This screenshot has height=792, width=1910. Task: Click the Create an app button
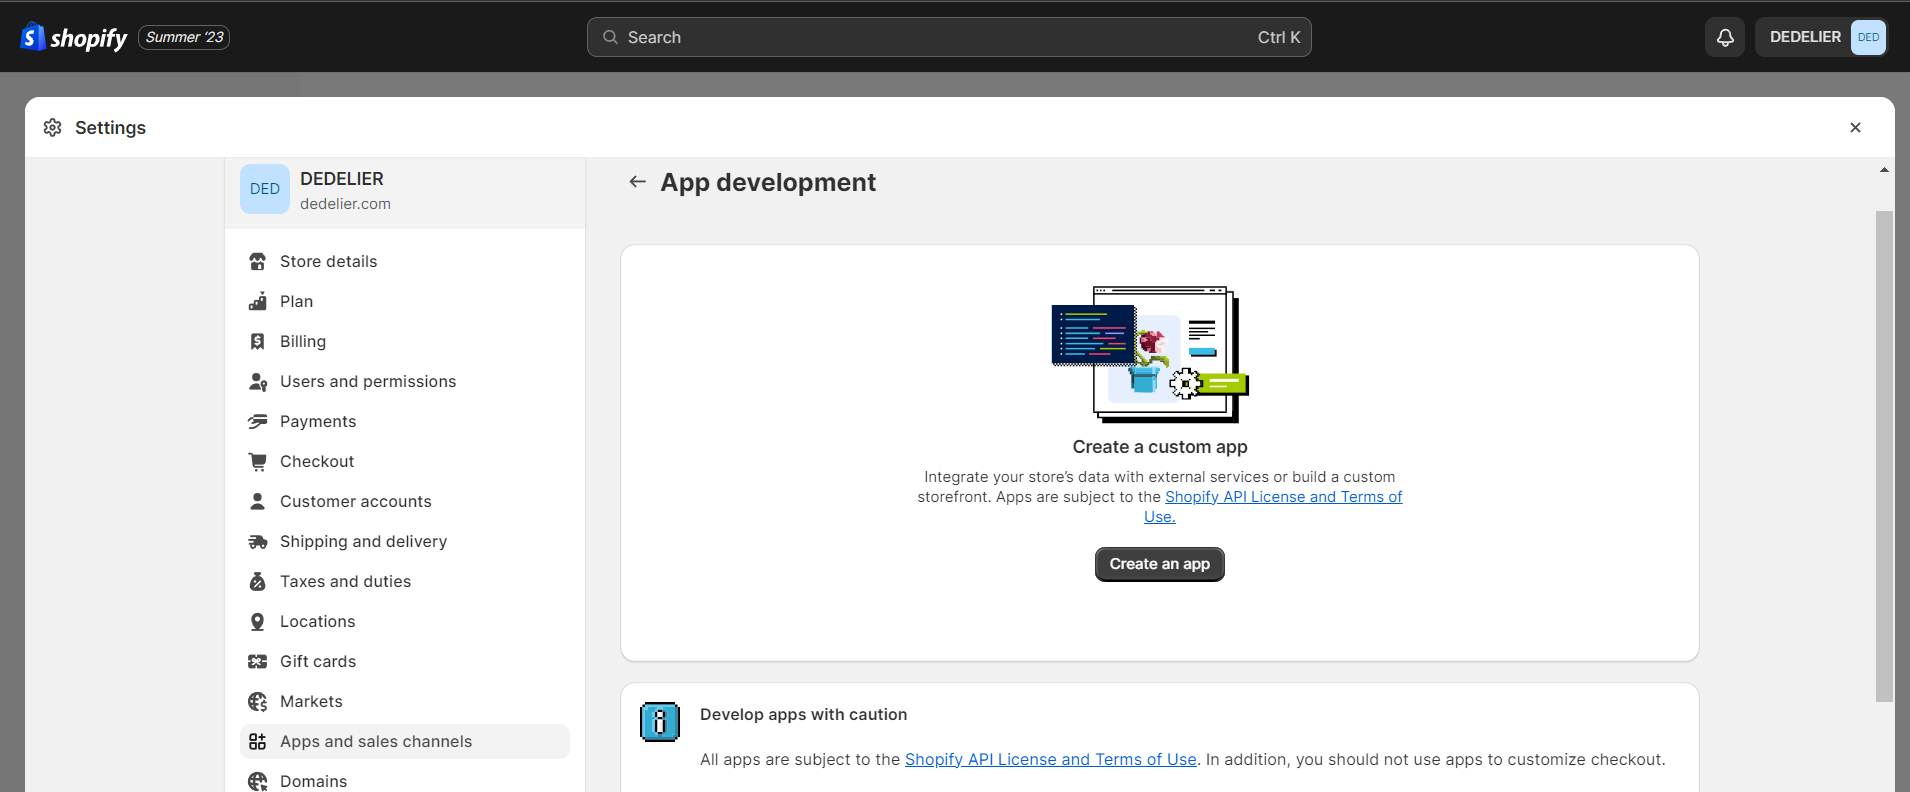point(1159,564)
